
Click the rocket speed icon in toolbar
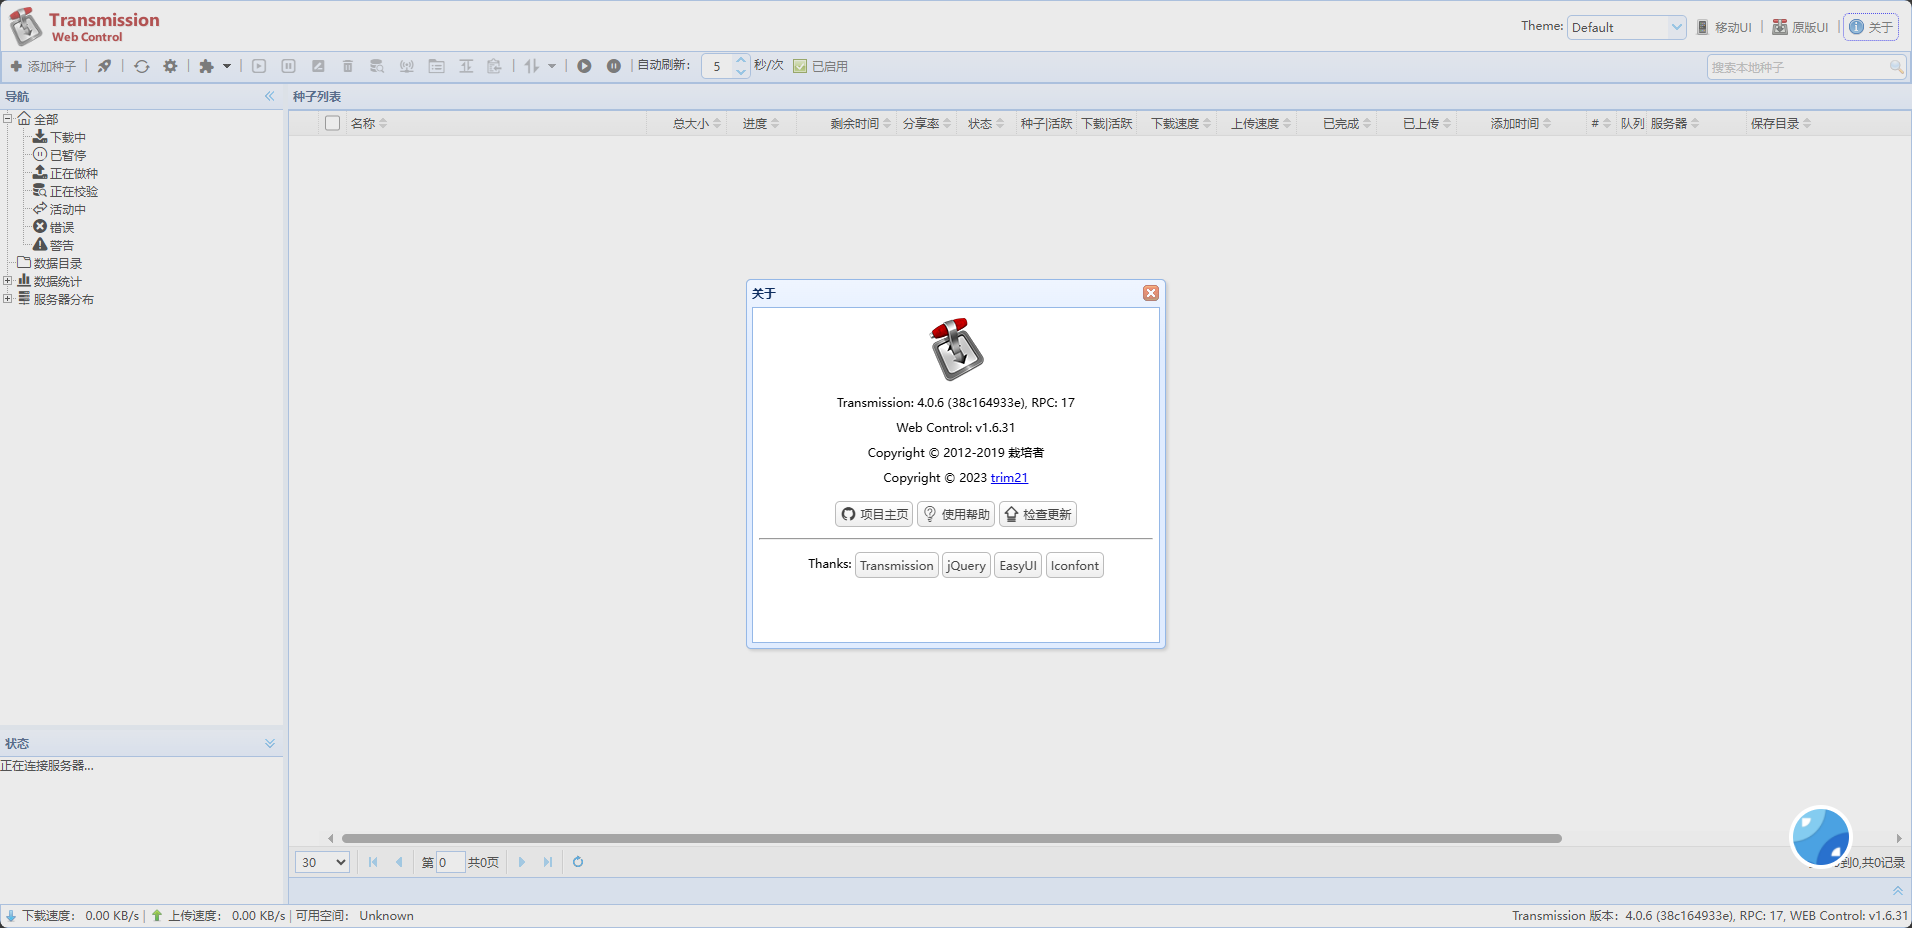coord(104,66)
